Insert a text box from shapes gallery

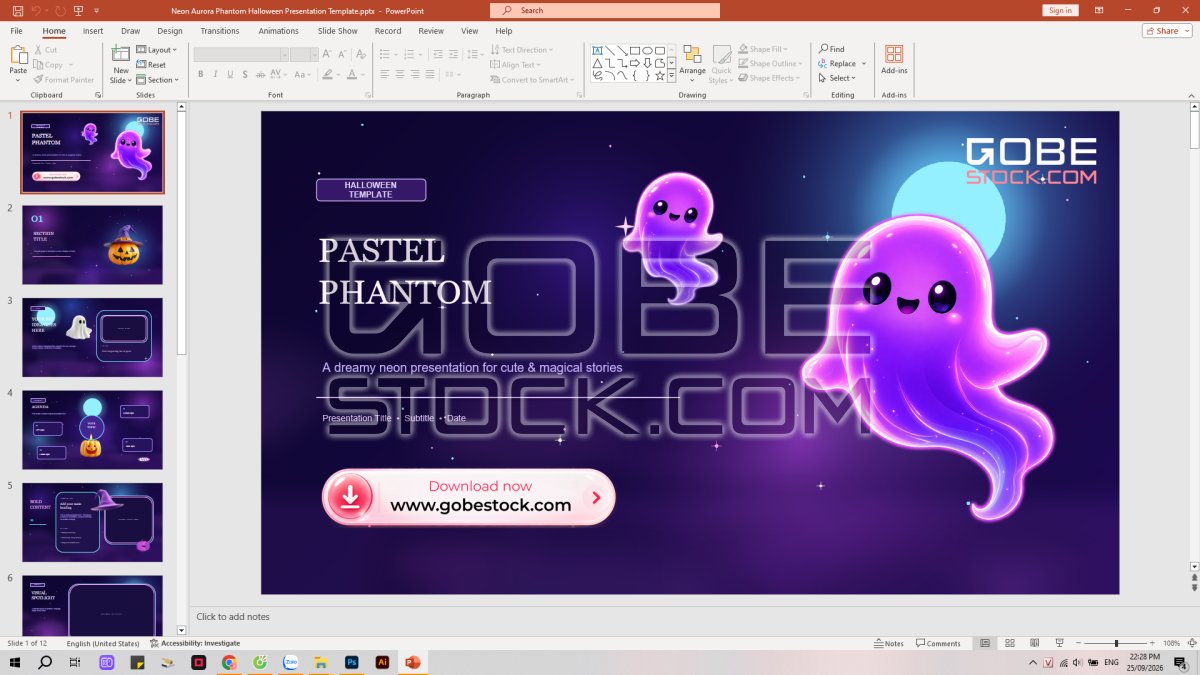(x=597, y=50)
